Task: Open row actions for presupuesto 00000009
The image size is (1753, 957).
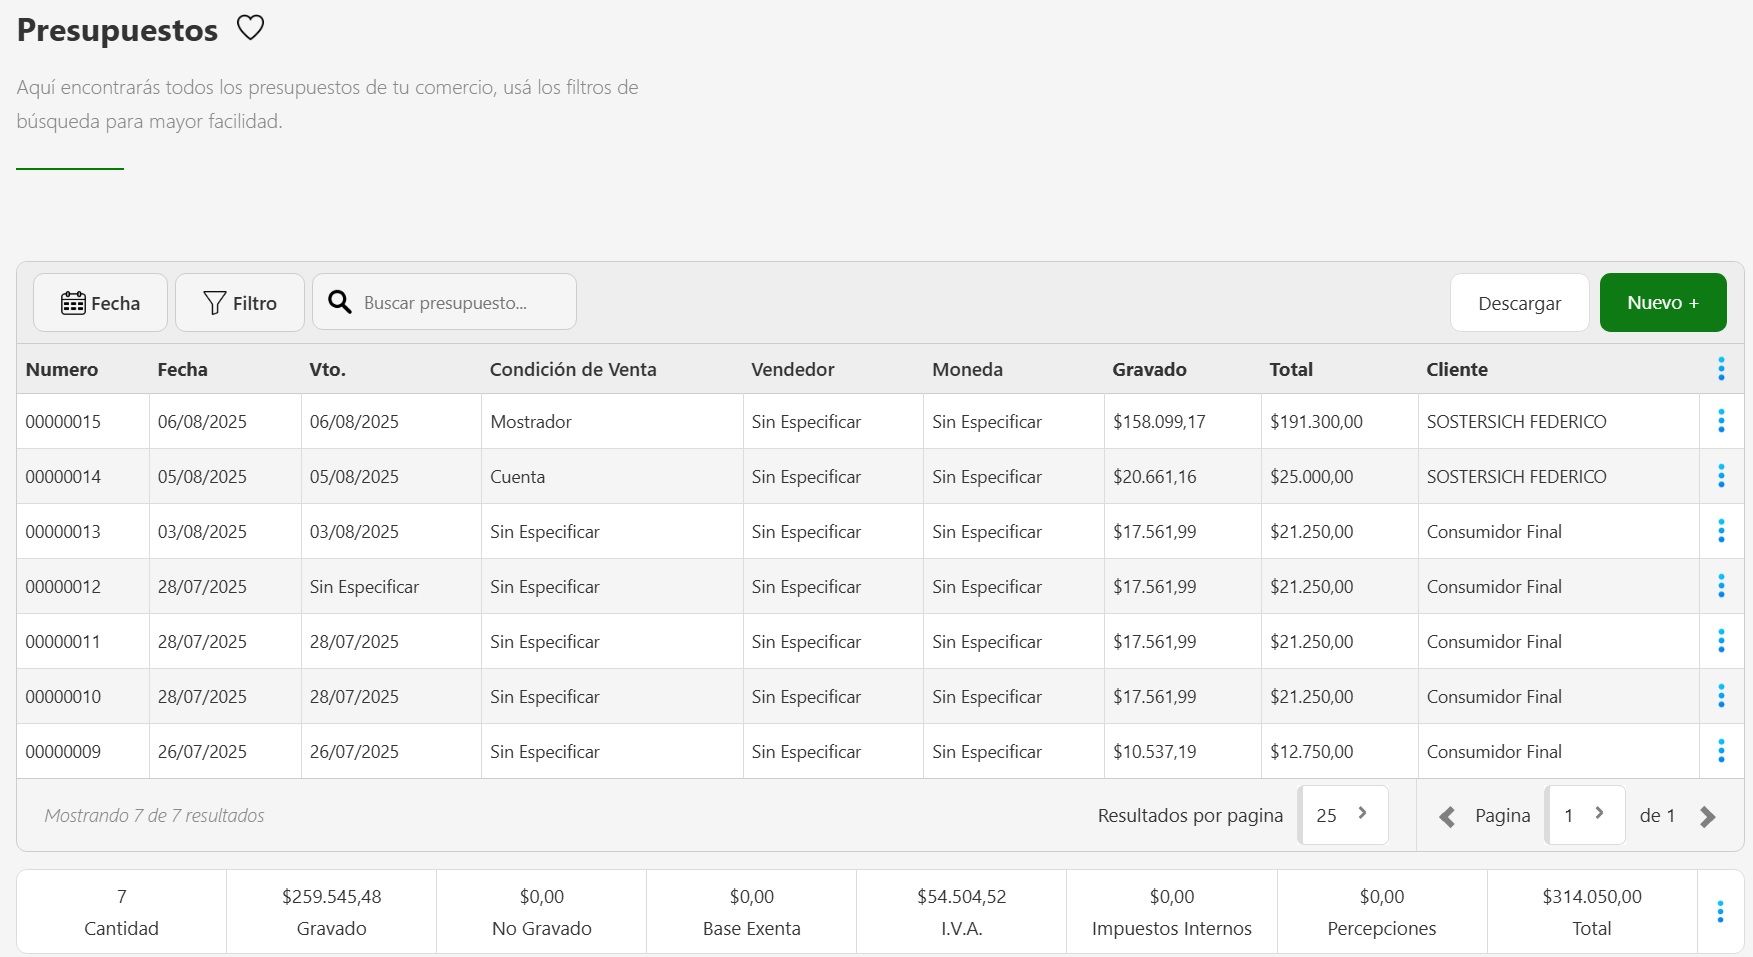Action: 1720,751
